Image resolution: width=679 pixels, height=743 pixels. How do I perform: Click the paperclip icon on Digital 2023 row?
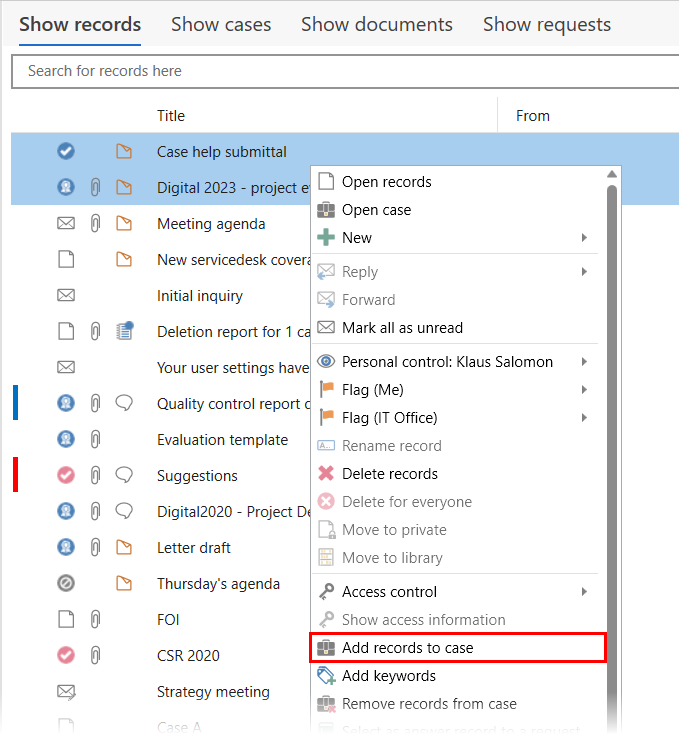click(x=95, y=188)
